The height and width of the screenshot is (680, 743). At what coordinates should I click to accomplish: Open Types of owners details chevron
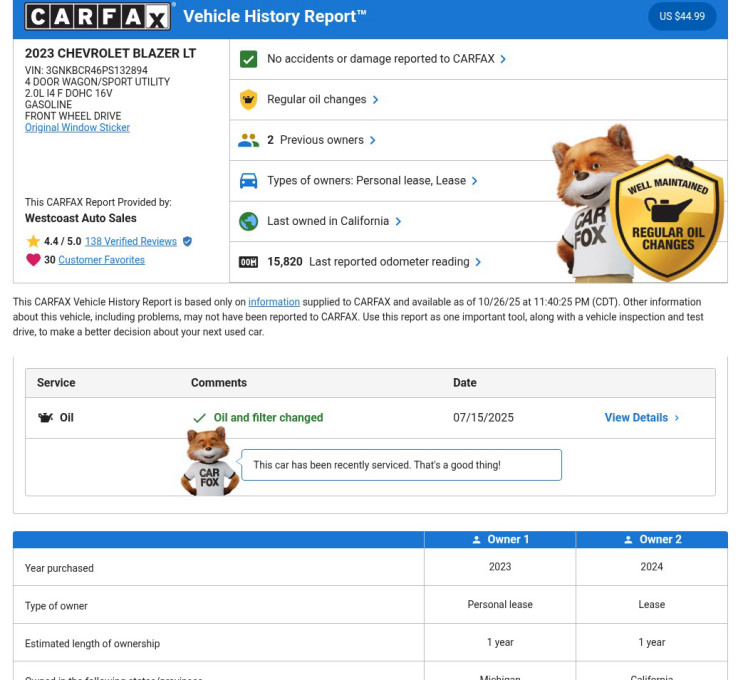pos(474,181)
